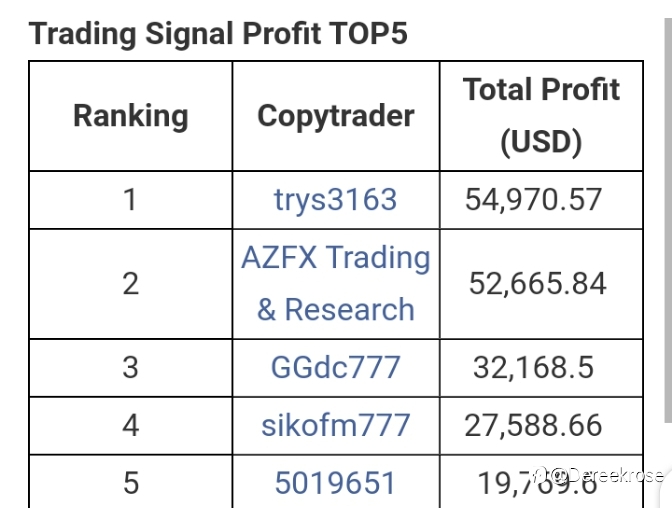This screenshot has height=508, width=672.
Task: Open the trys3163 copytrader link
Action: point(335,200)
